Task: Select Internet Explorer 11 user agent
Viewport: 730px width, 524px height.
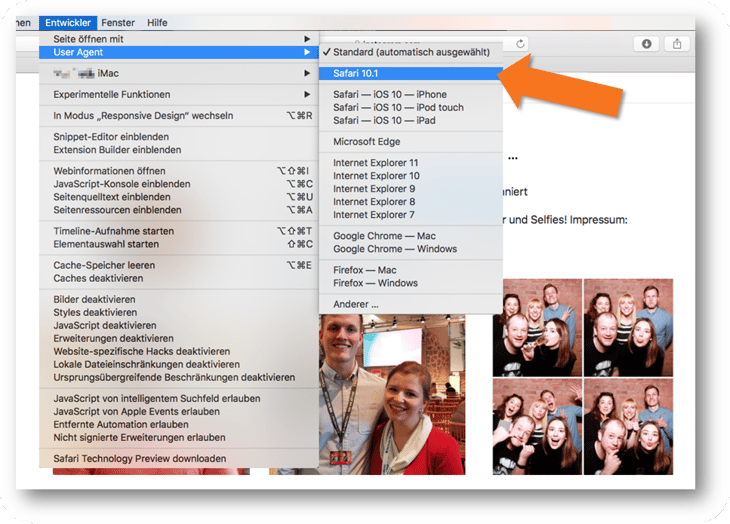Action: 411,163
